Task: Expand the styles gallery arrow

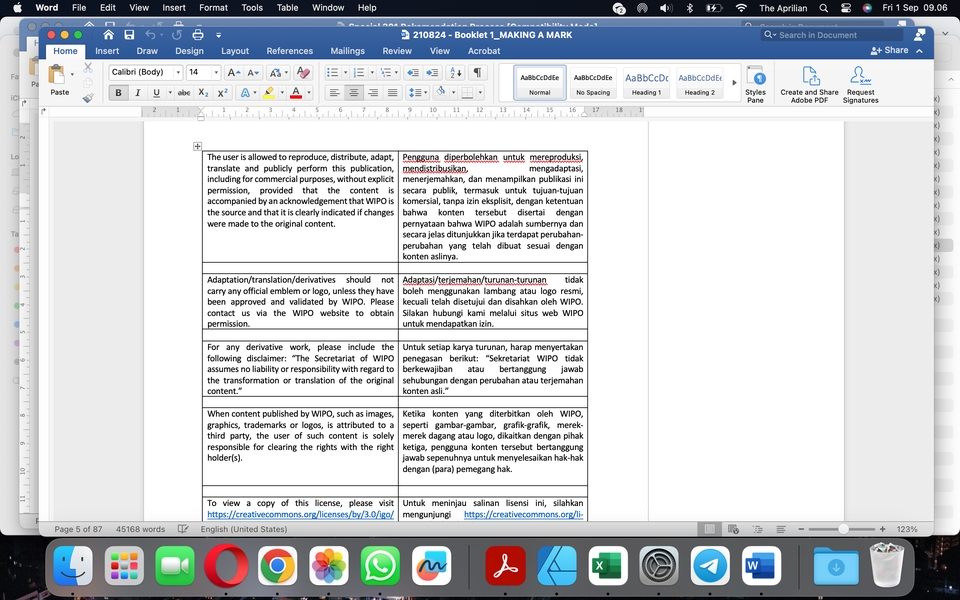Action: coord(735,83)
